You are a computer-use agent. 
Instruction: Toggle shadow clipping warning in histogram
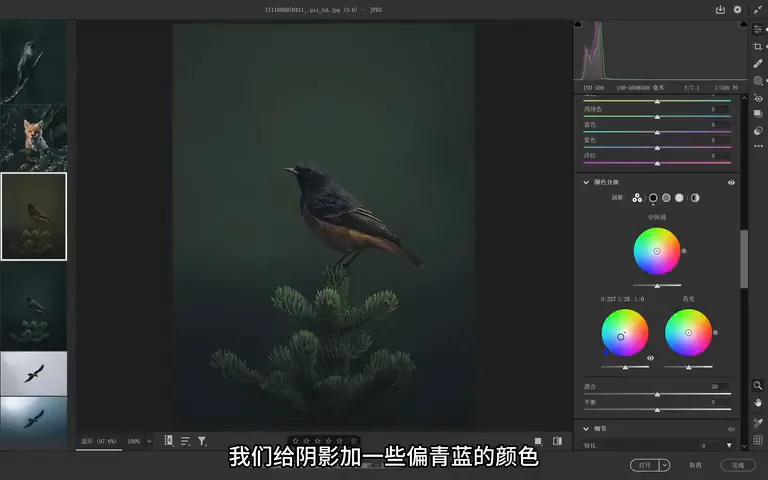point(578,24)
